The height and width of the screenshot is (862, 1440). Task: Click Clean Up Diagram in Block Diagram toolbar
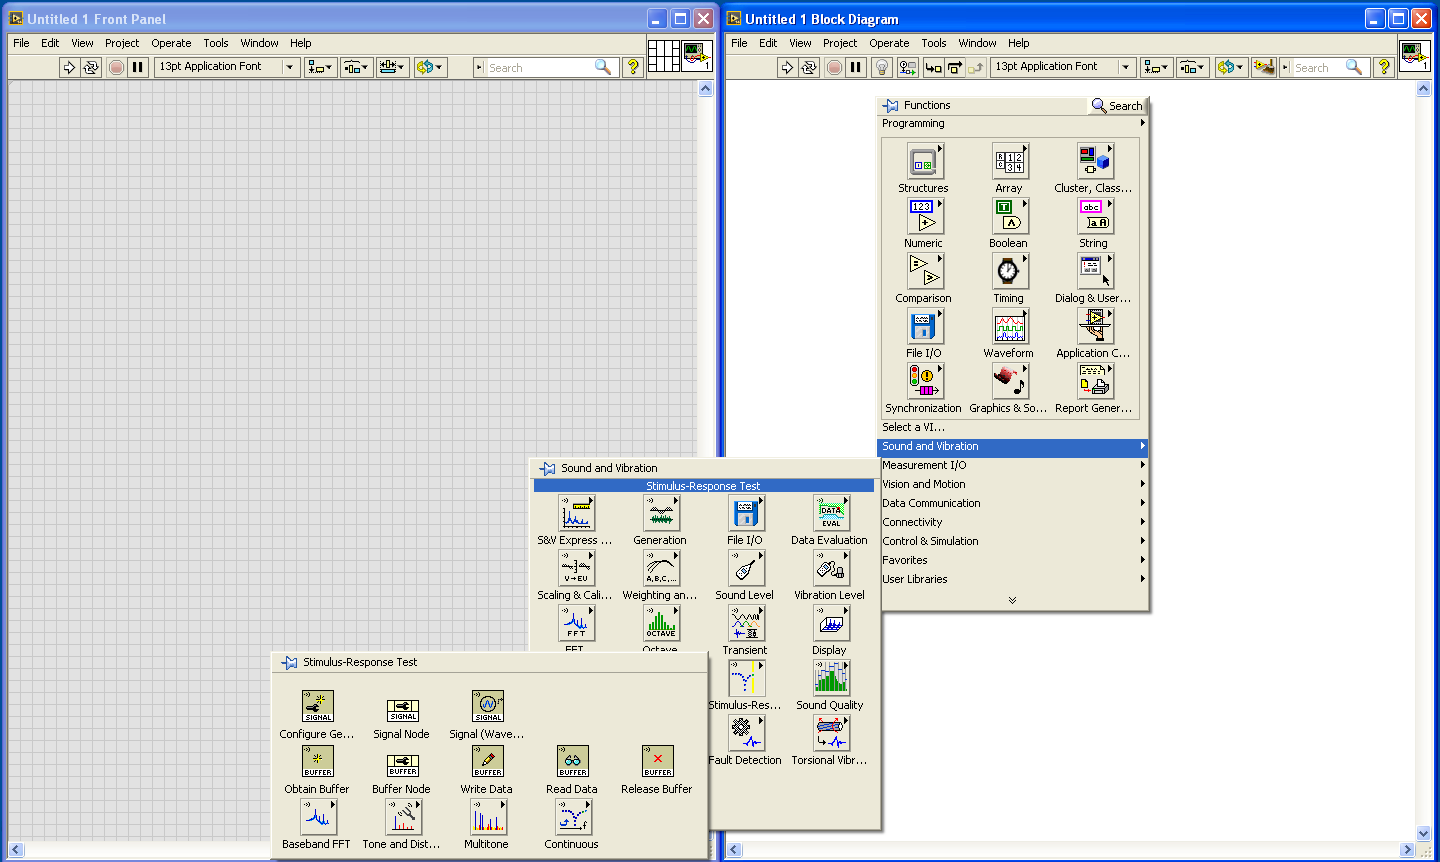(1264, 67)
